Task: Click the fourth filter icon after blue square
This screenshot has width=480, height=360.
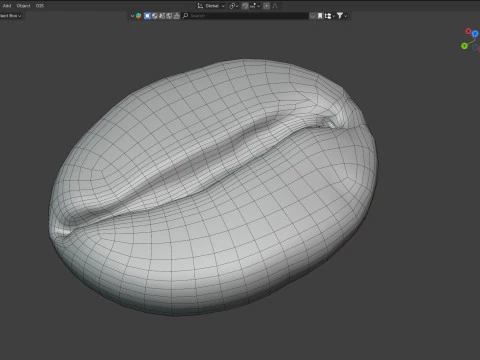Action: (169, 16)
